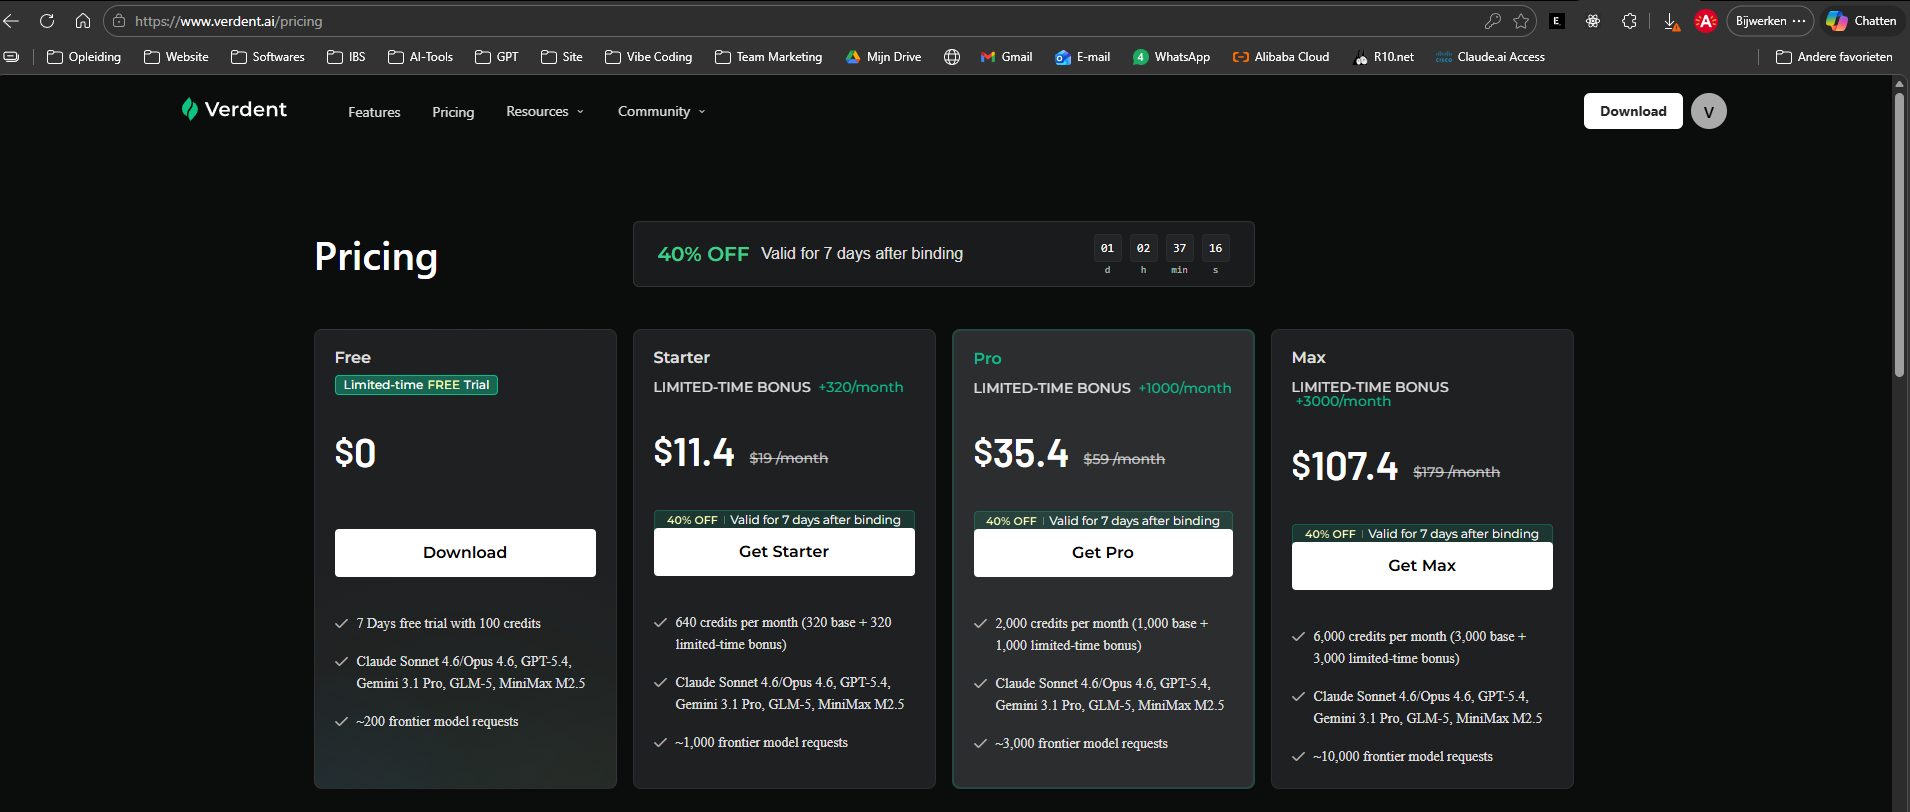Click the Get Starter button
Screen dimensions: 1910x812
(x=784, y=552)
